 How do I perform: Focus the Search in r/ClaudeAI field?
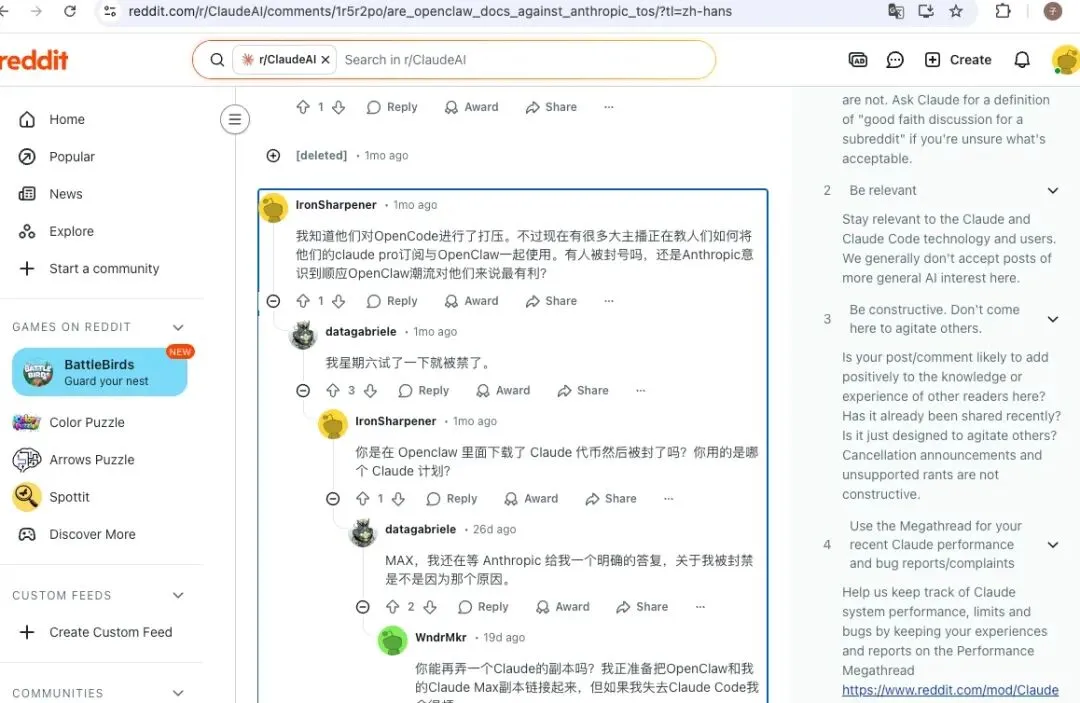point(523,60)
